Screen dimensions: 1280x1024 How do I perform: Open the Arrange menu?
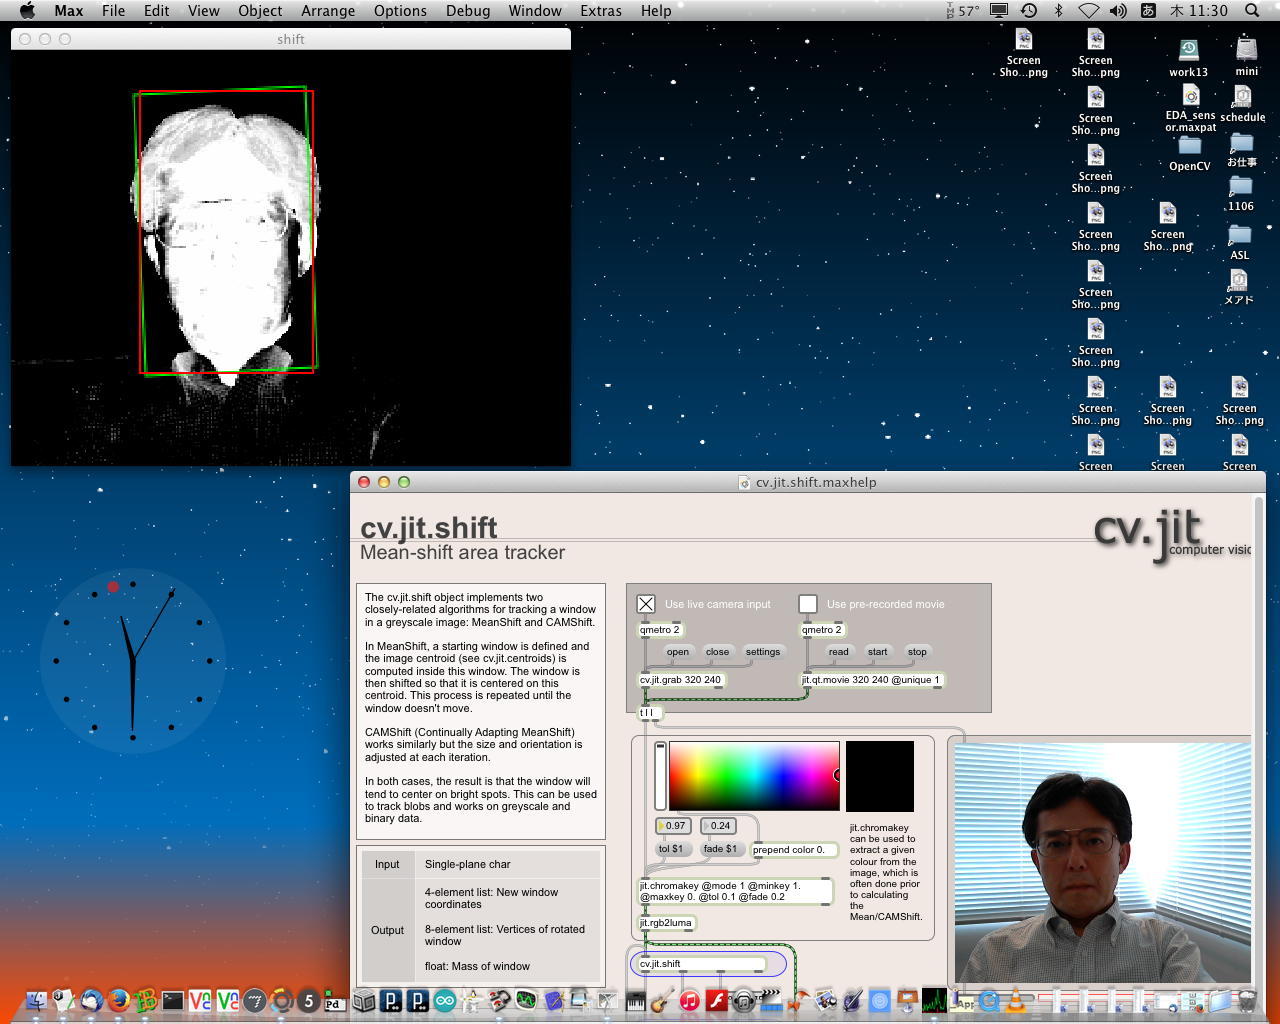coord(328,11)
